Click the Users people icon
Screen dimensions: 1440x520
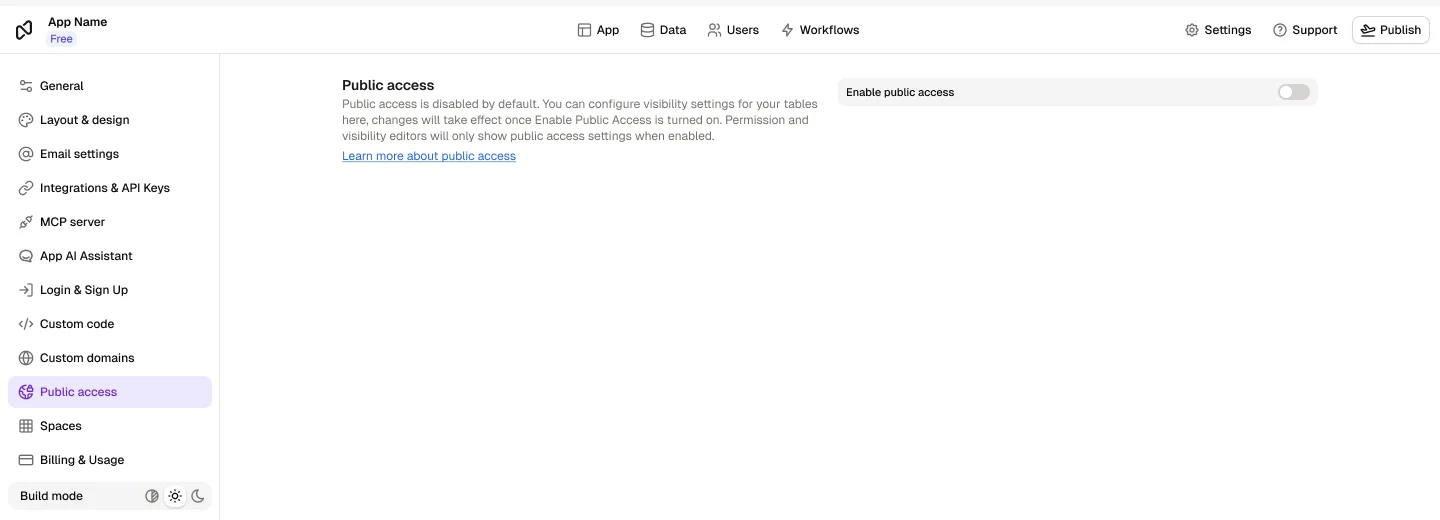(714, 30)
